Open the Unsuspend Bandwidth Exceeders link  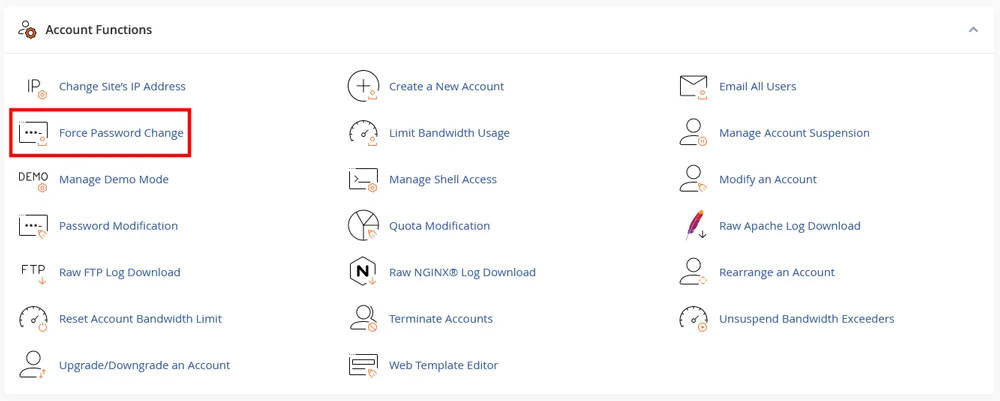coord(807,319)
